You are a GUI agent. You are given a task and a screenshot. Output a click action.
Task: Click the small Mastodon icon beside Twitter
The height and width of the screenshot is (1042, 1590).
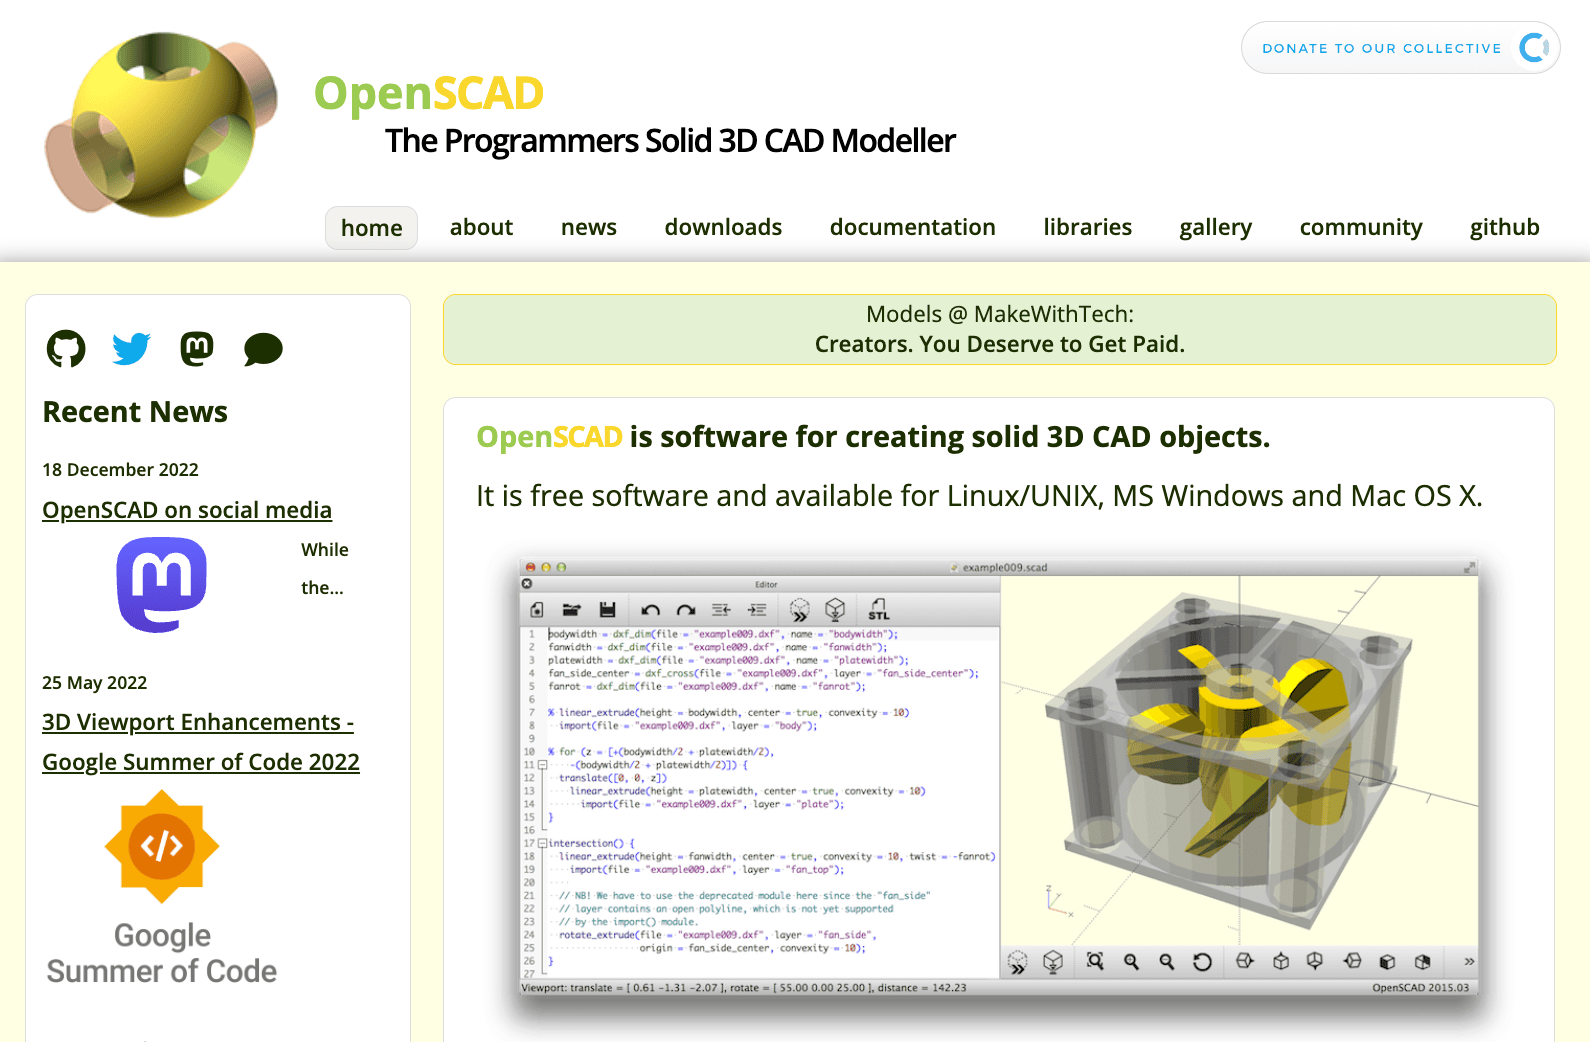coord(197,349)
